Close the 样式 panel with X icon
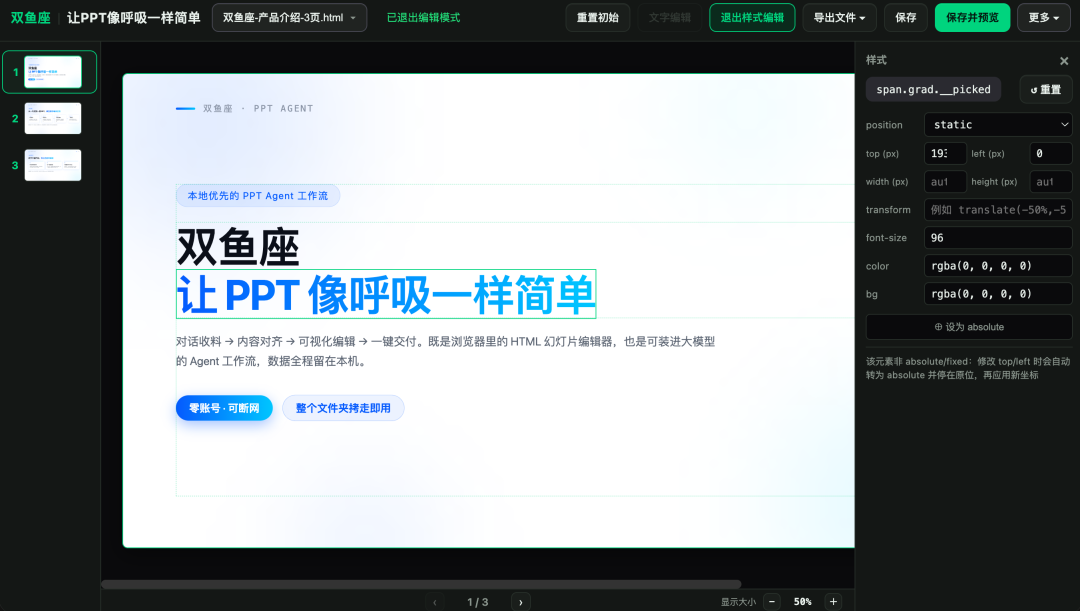This screenshot has width=1080, height=611. (x=1063, y=61)
